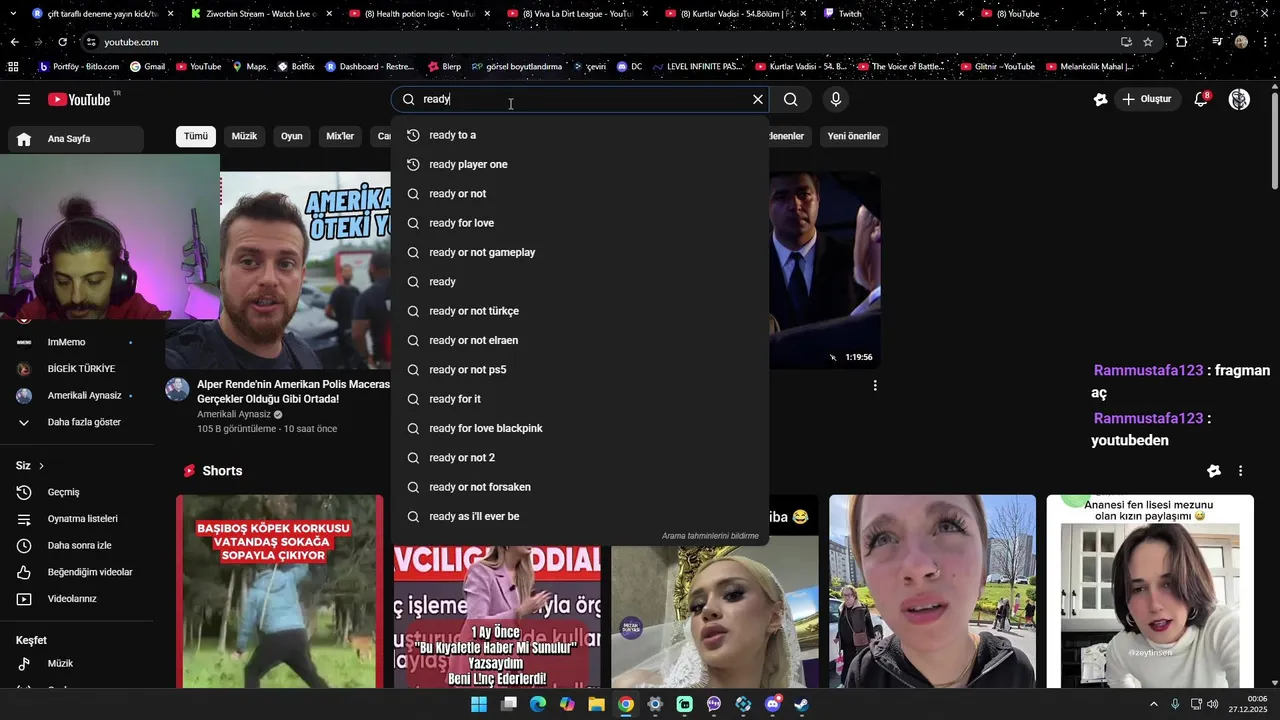
Task: Open the ImMemo subscription channel
Action: point(76,342)
